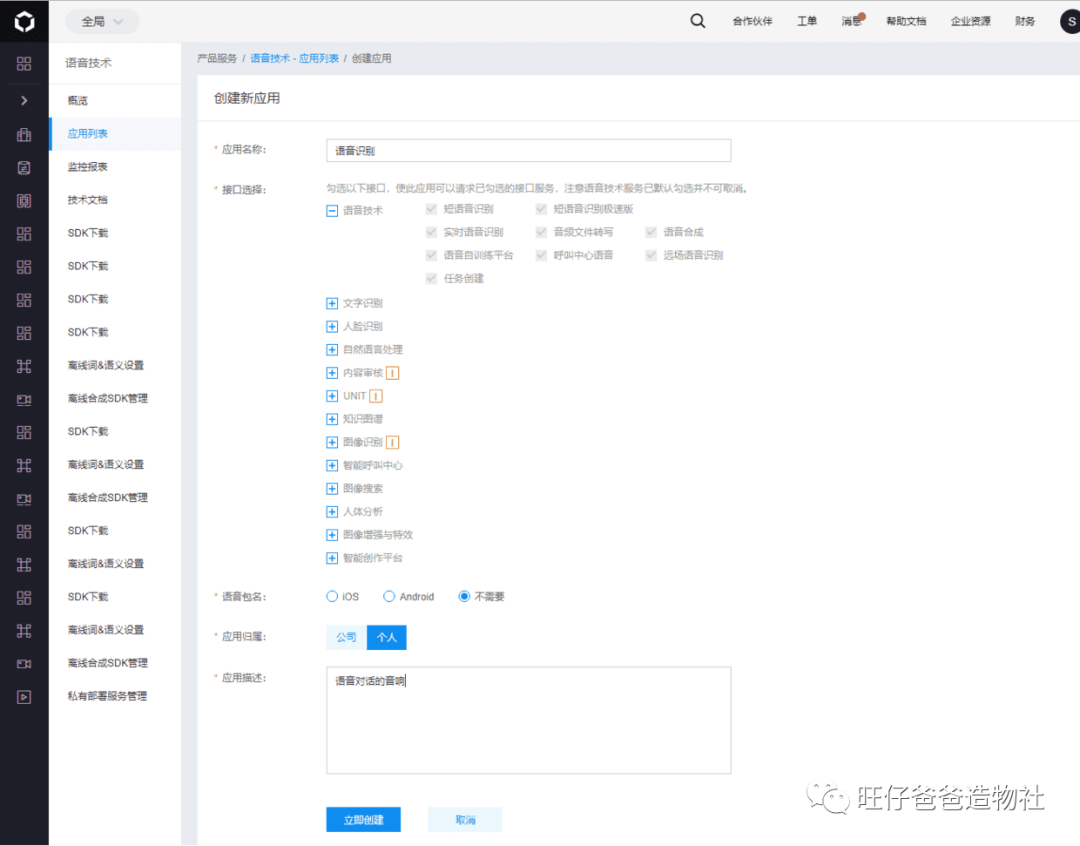Click the 应用描述 text area

529,720
